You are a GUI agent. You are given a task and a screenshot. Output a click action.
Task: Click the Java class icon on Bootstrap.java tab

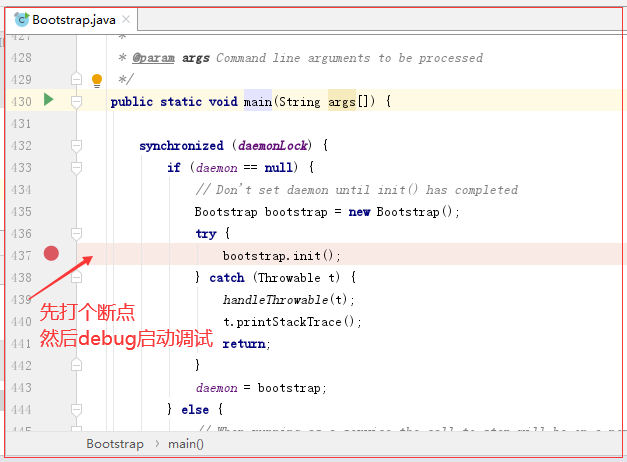22,20
